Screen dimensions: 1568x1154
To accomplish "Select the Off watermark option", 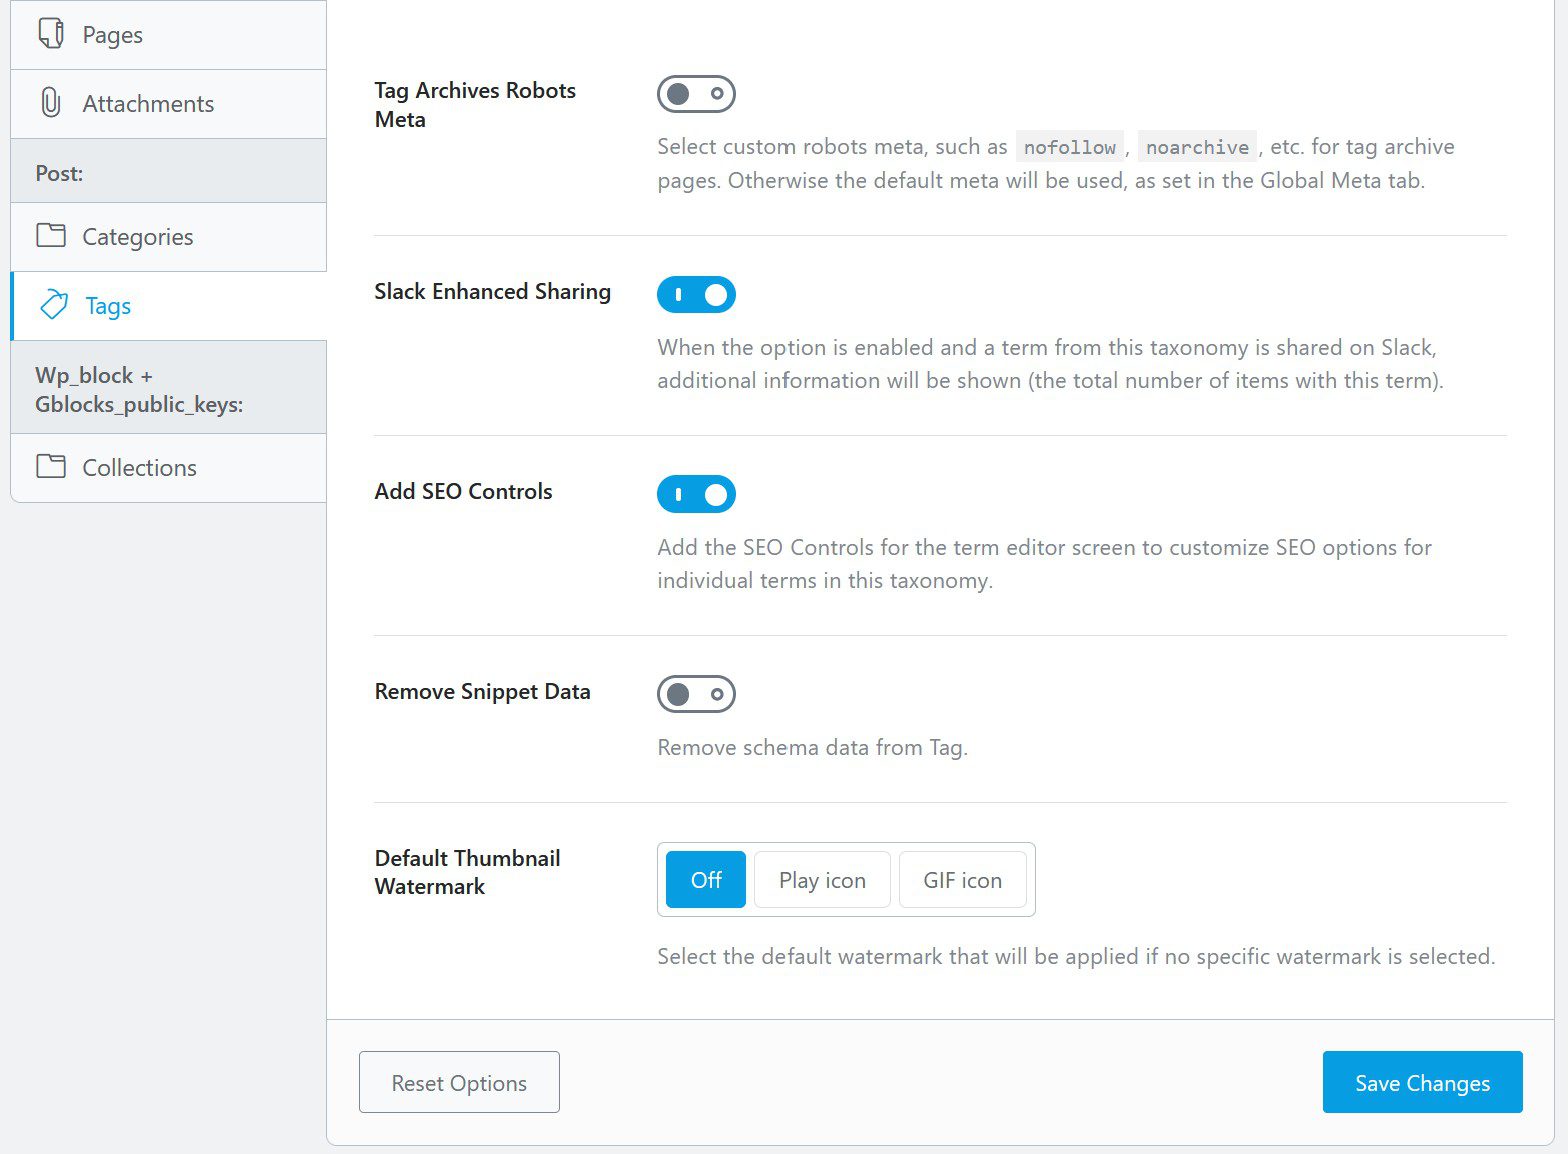I will point(706,880).
